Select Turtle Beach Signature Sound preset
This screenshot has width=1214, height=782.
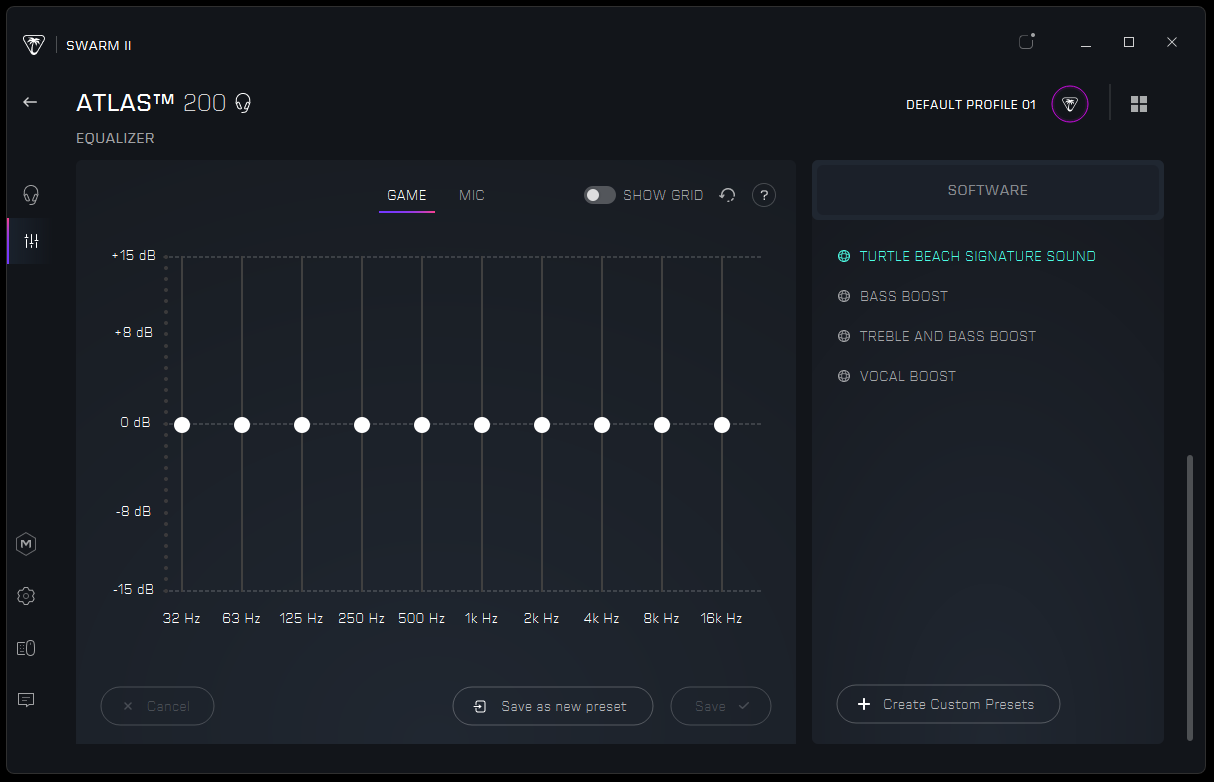977,256
